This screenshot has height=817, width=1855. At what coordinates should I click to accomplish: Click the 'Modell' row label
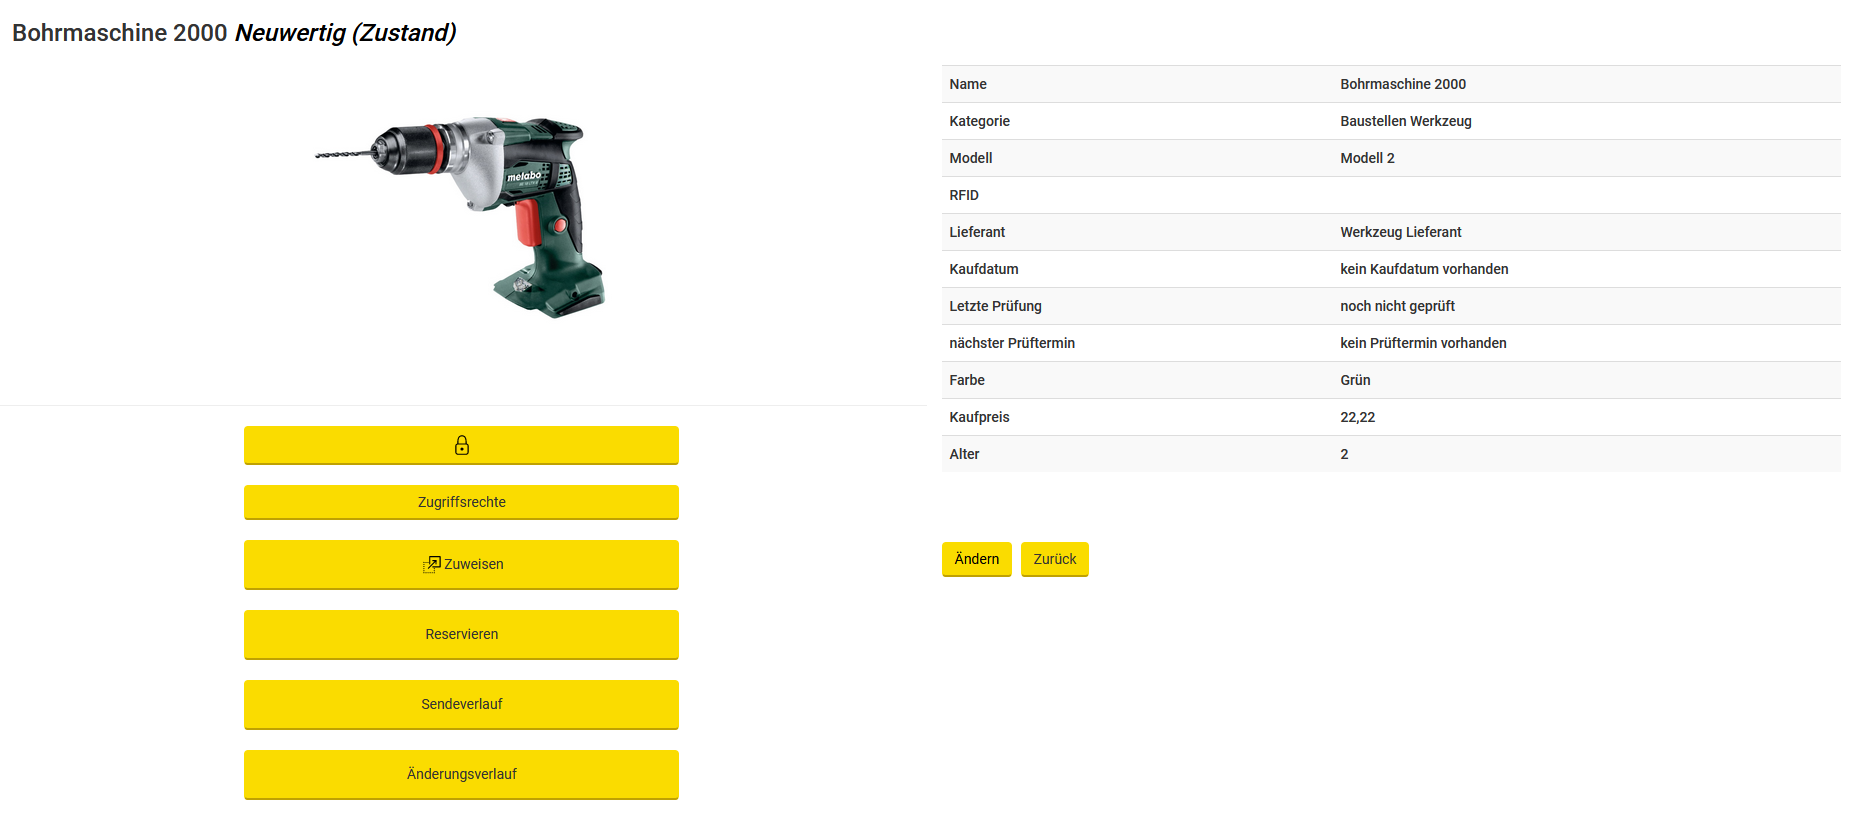click(971, 158)
